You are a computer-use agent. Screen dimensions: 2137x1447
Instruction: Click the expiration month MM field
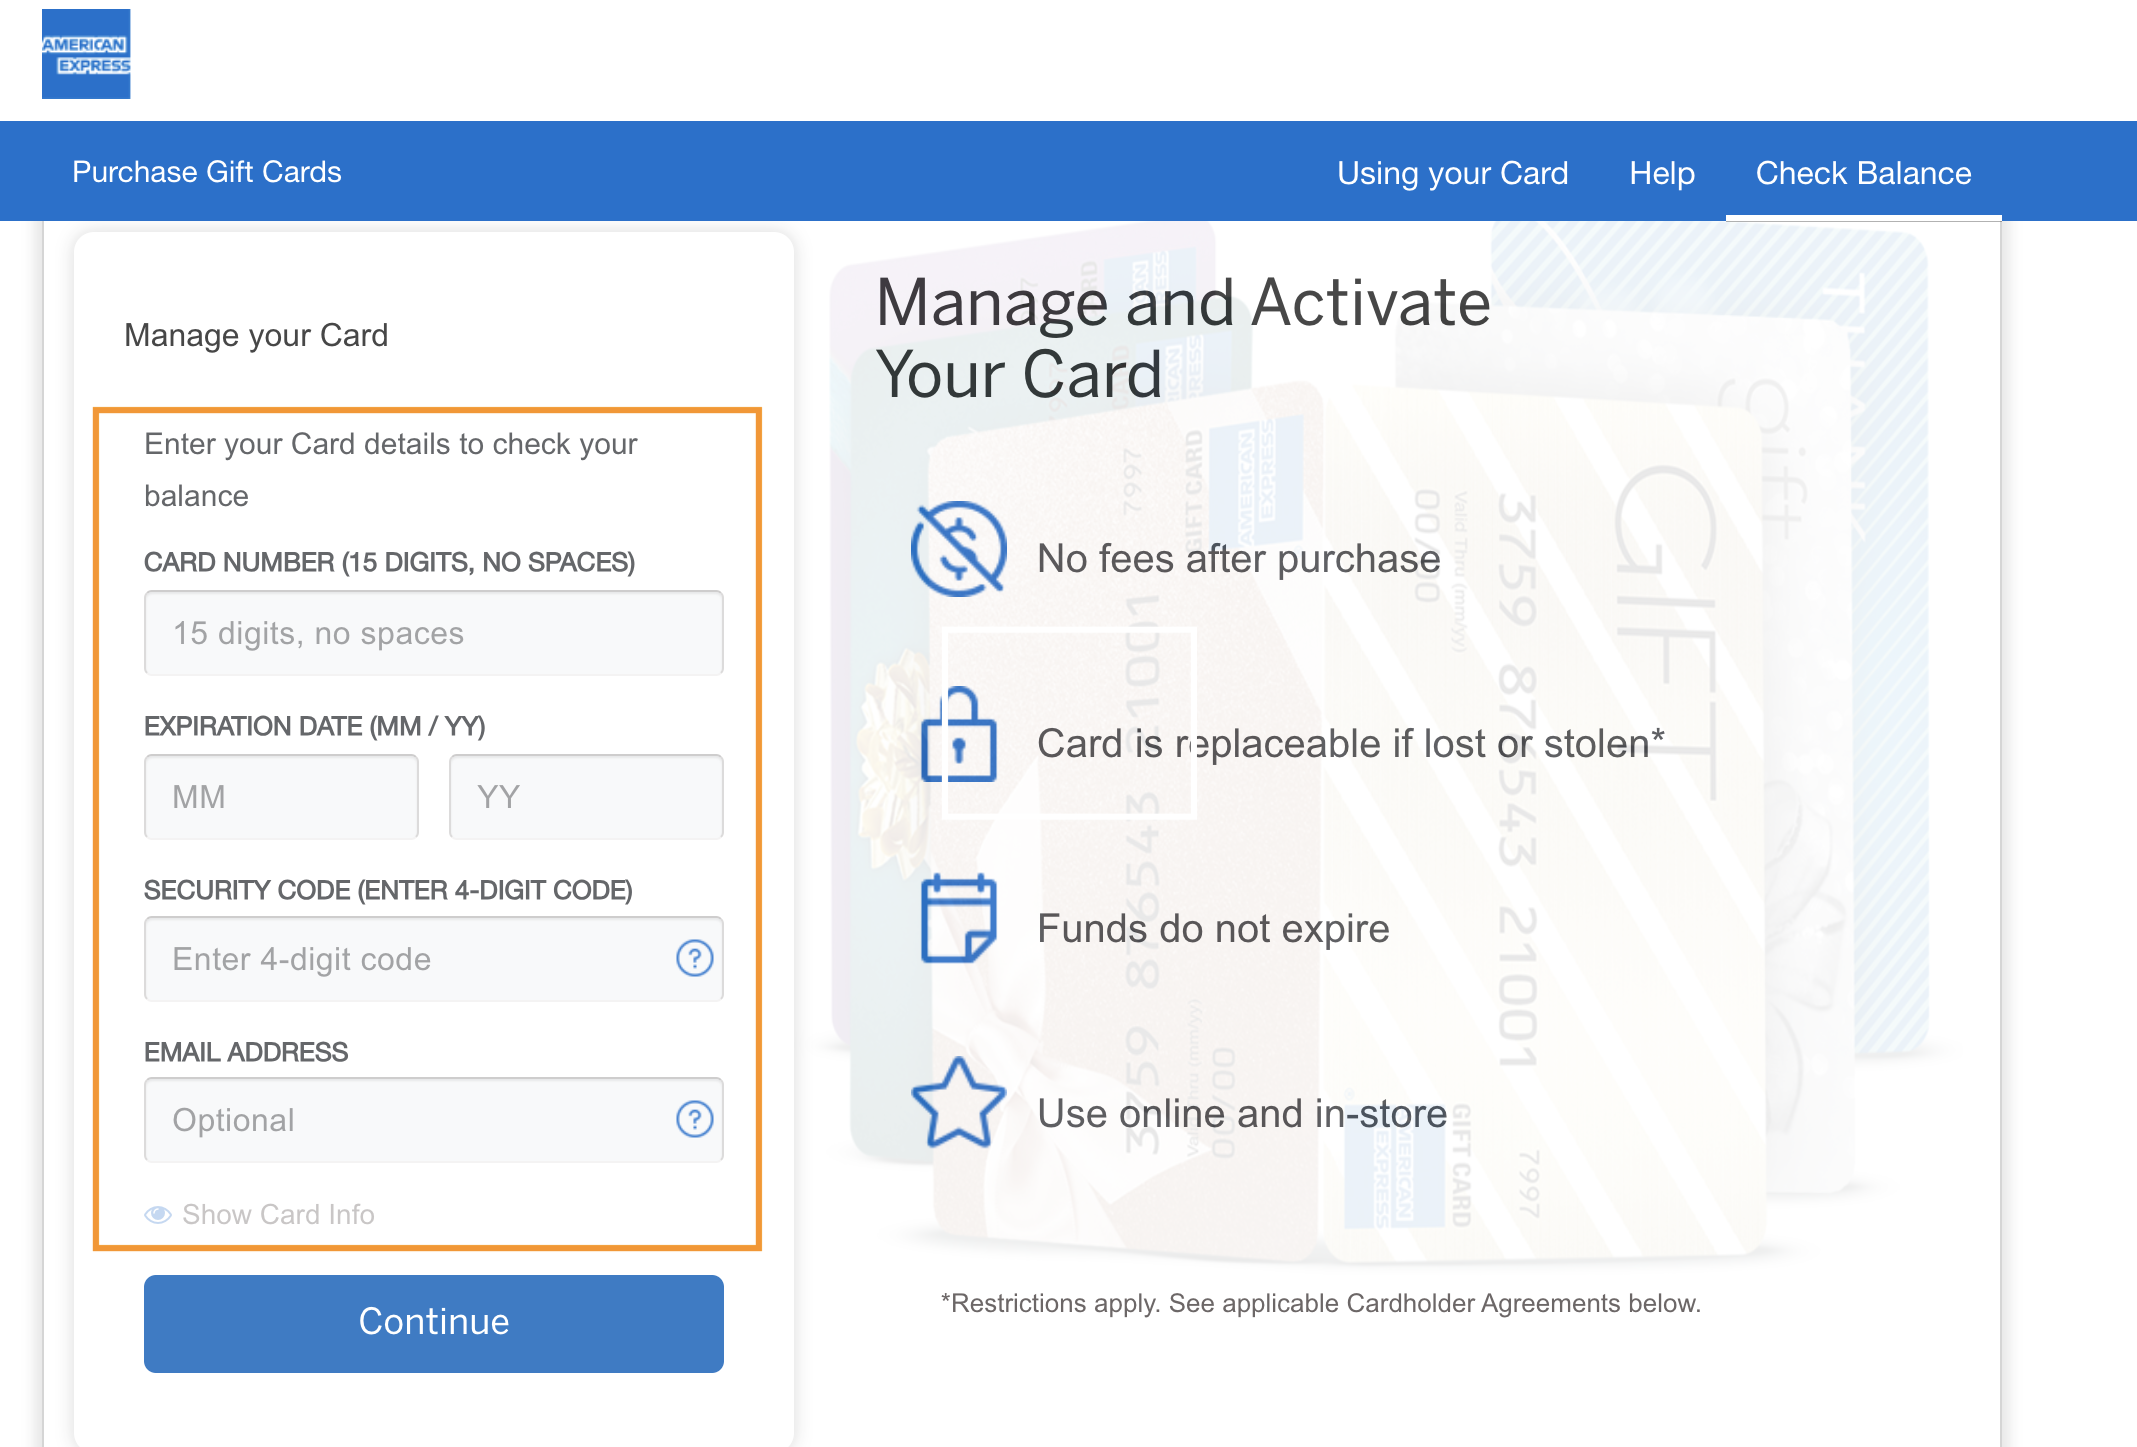pos(279,795)
